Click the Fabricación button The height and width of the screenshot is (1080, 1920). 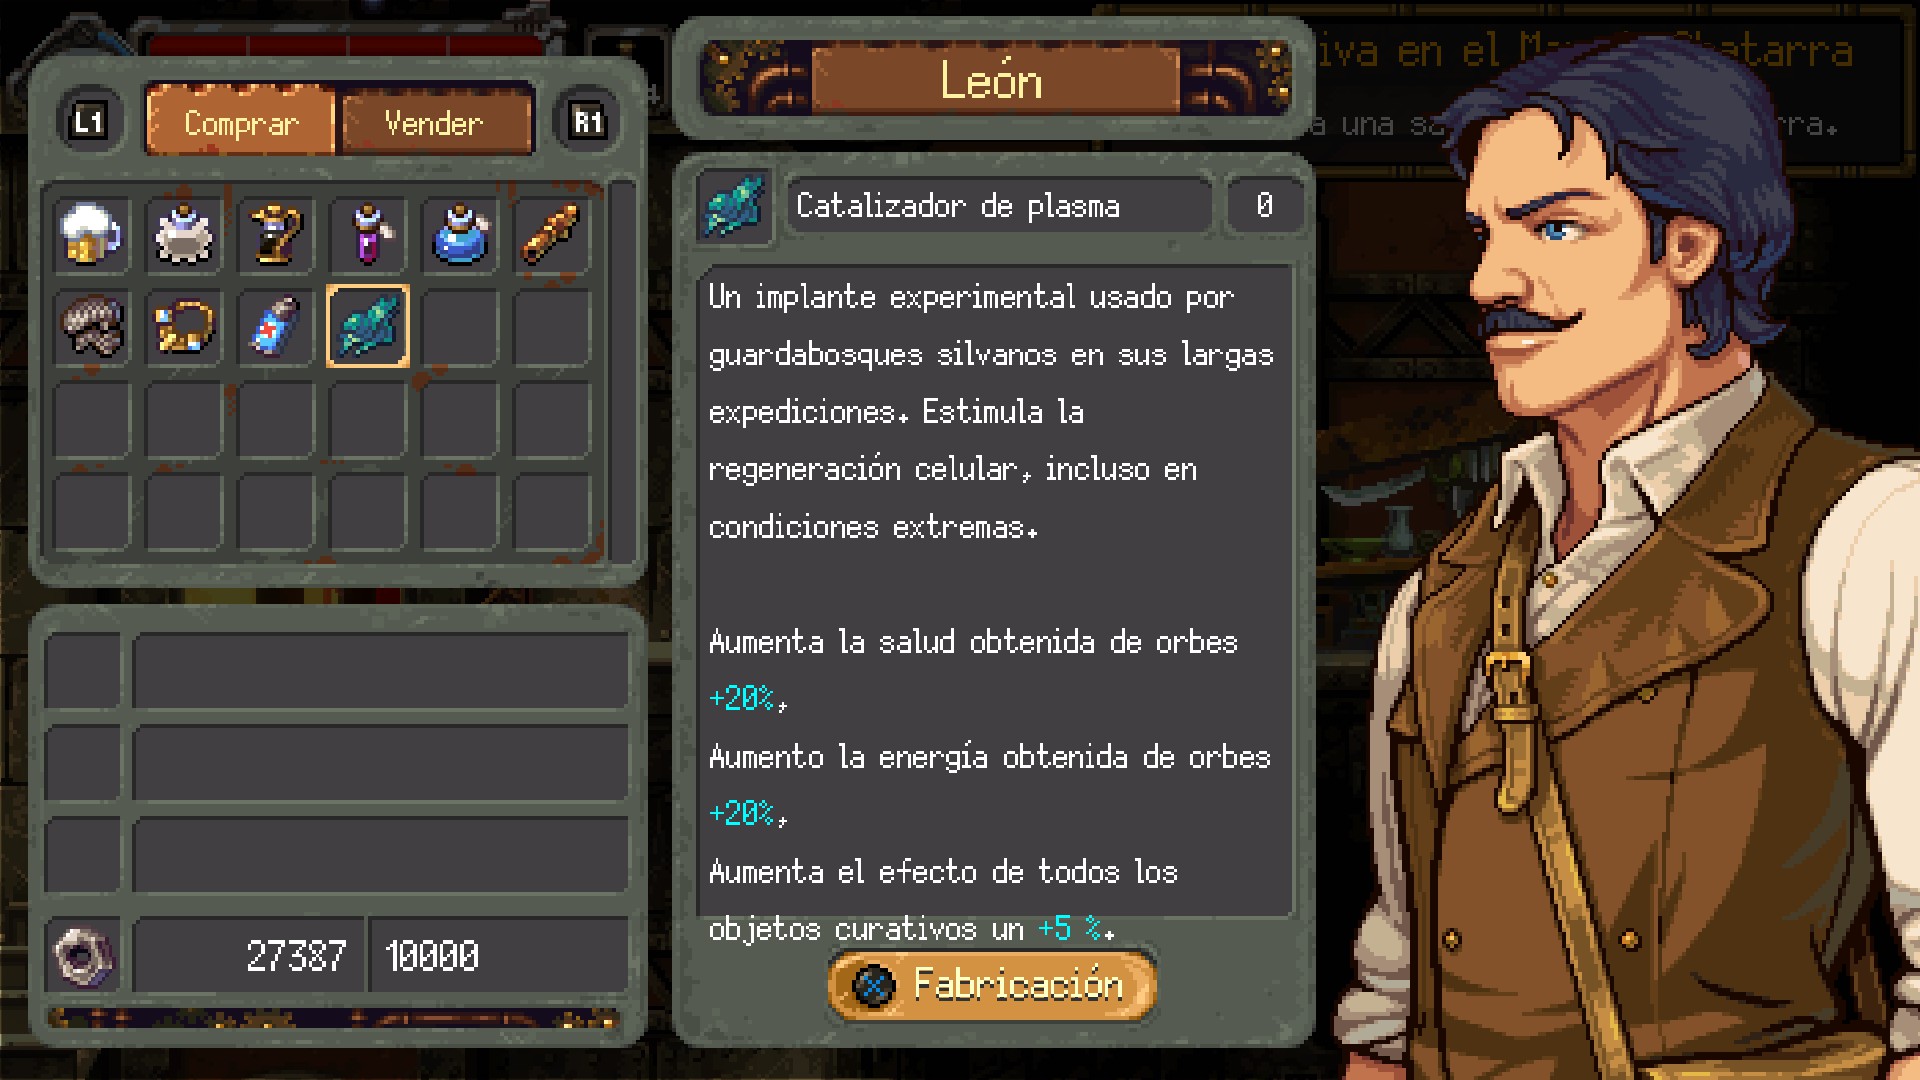(x=992, y=986)
